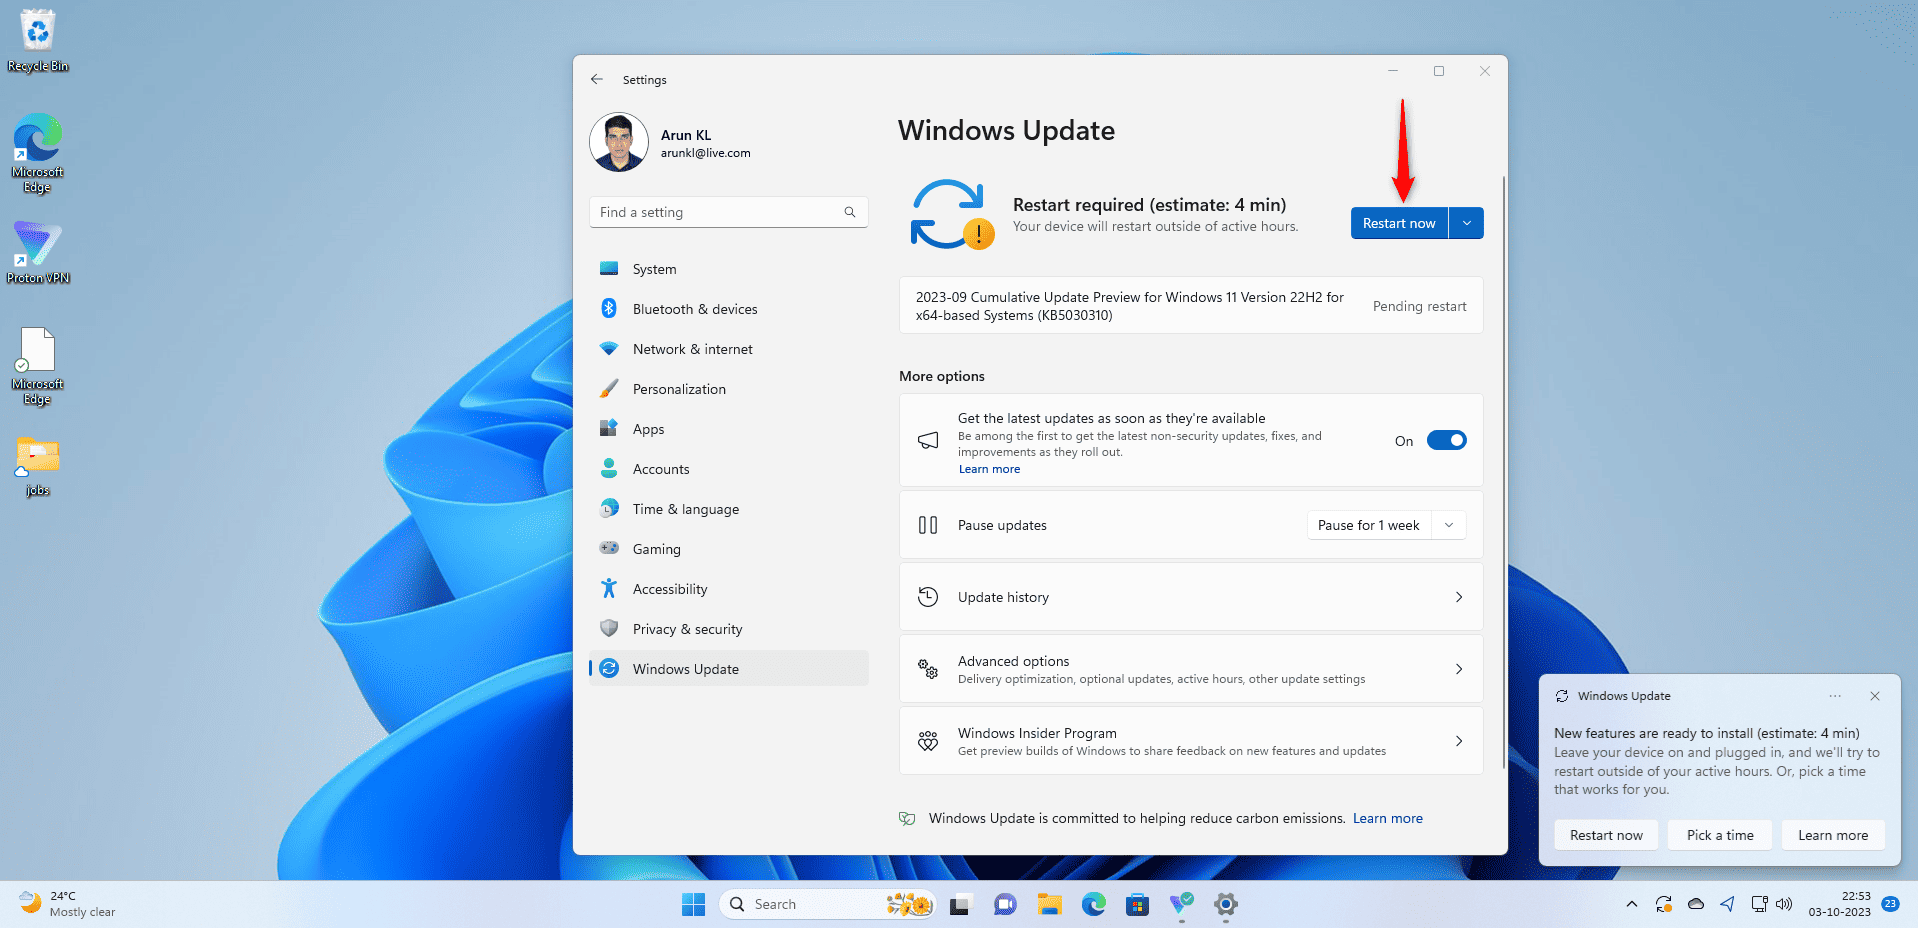This screenshot has width=1918, height=928.
Task: Launch Microsoft Edge from taskbar
Action: (1093, 904)
